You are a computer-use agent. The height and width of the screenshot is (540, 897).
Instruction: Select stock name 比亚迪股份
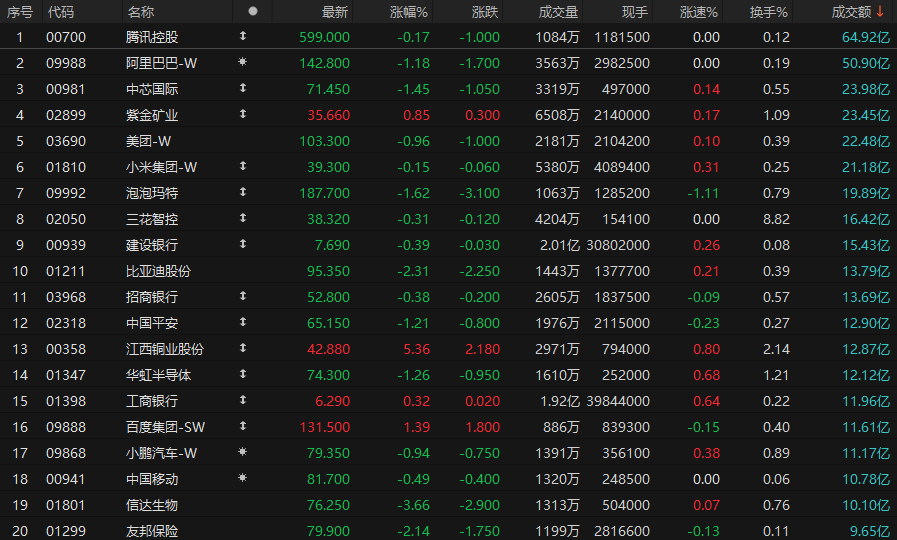pos(158,271)
